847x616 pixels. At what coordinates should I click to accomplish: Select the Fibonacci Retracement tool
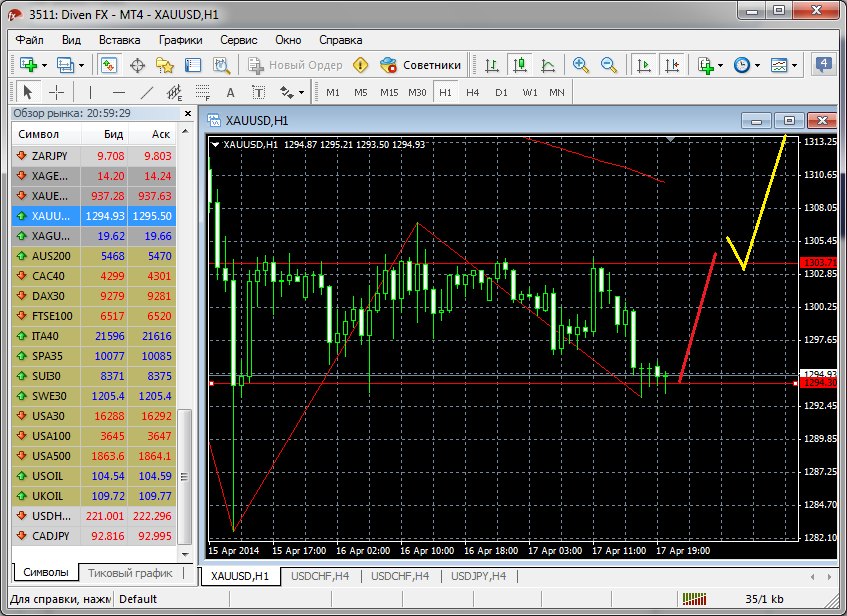(203, 92)
